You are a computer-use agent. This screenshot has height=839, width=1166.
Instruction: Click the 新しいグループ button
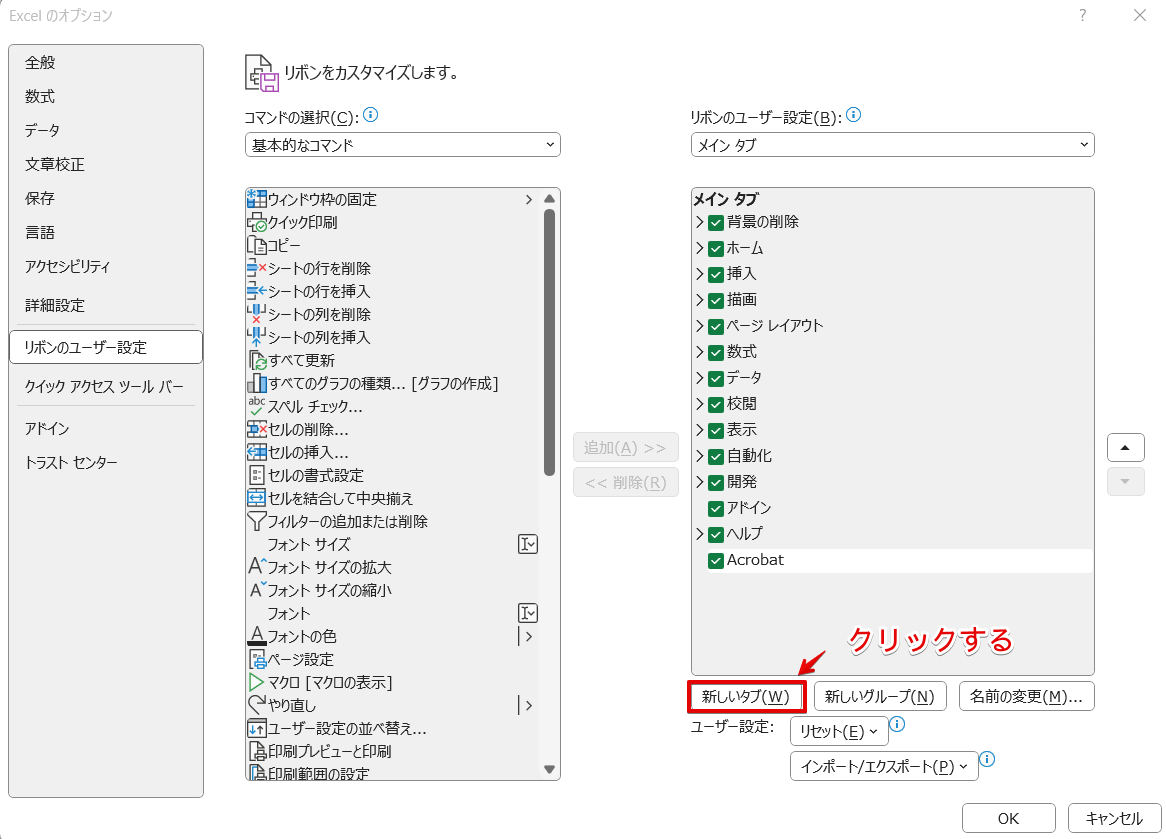(879, 696)
